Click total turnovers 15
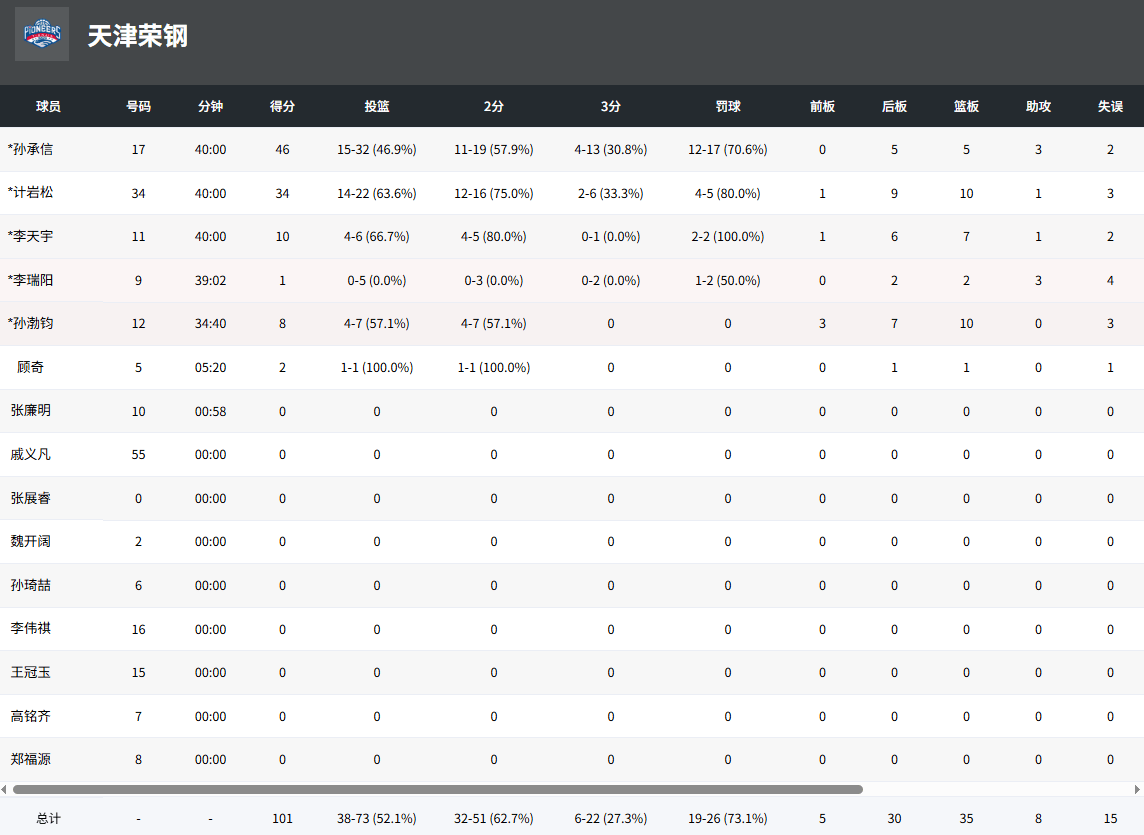1144x835 pixels. pos(1110,819)
